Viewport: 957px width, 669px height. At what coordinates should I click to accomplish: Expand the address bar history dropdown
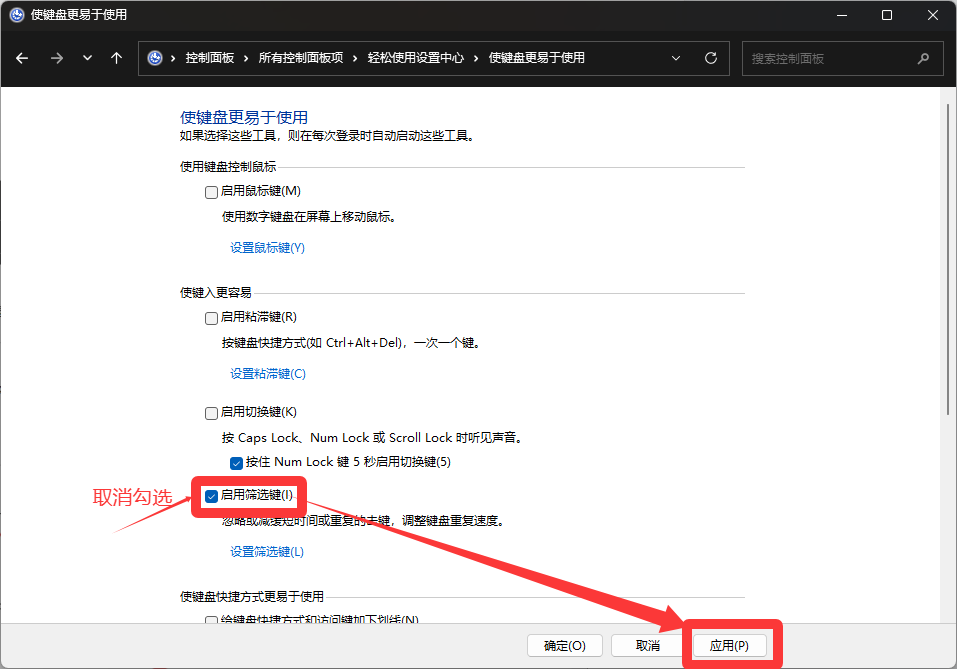point(676,58)
